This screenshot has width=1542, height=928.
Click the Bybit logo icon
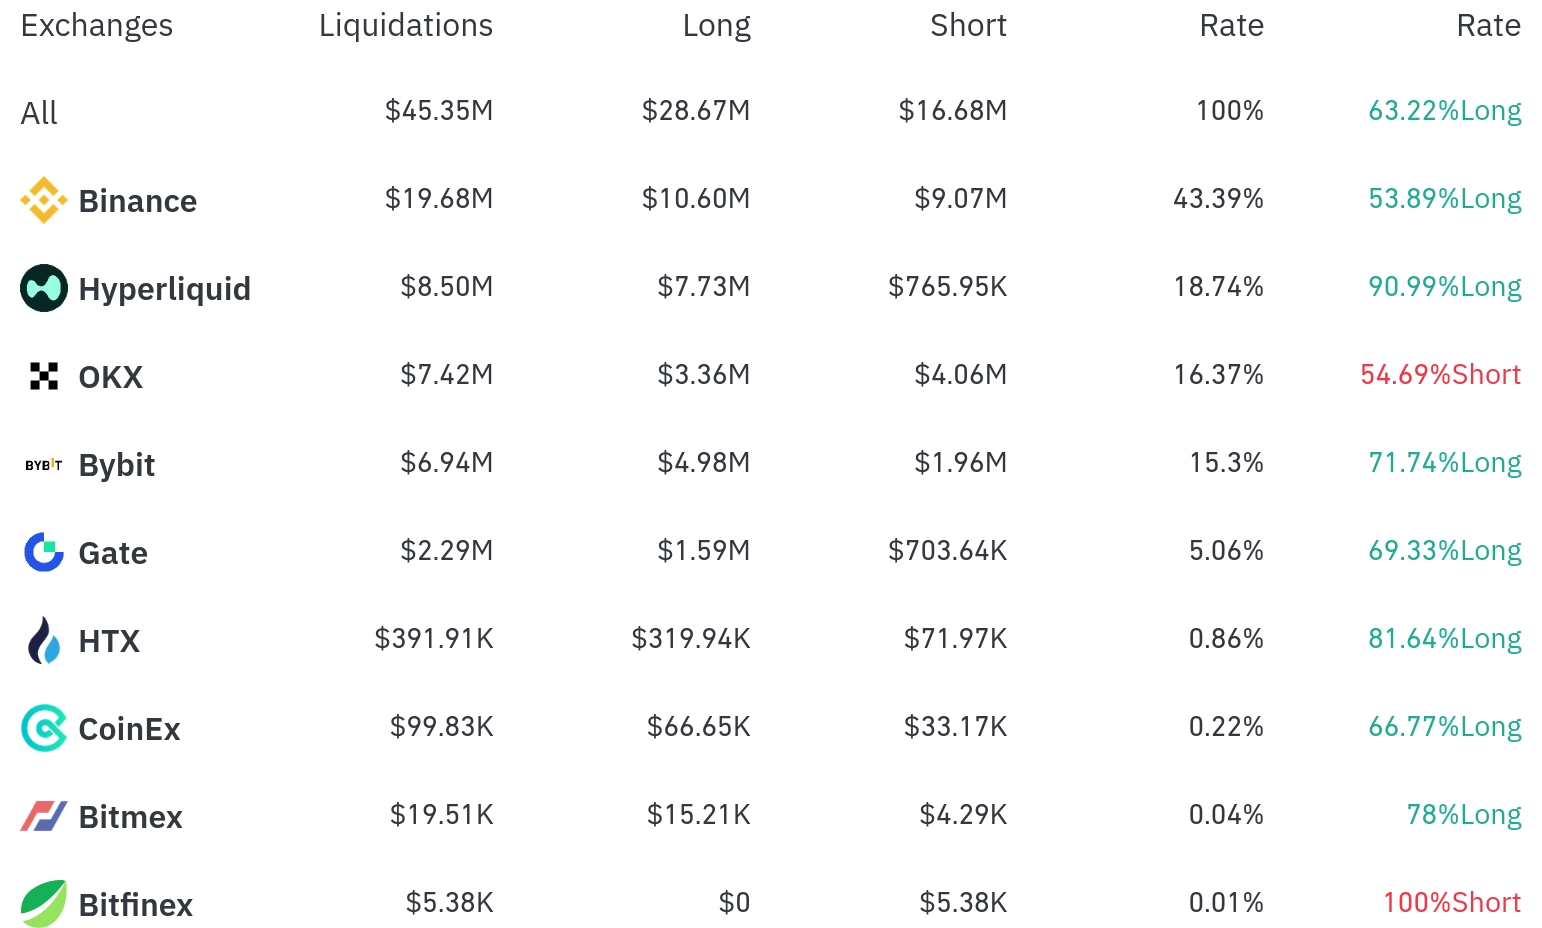[x=44, y=465]
